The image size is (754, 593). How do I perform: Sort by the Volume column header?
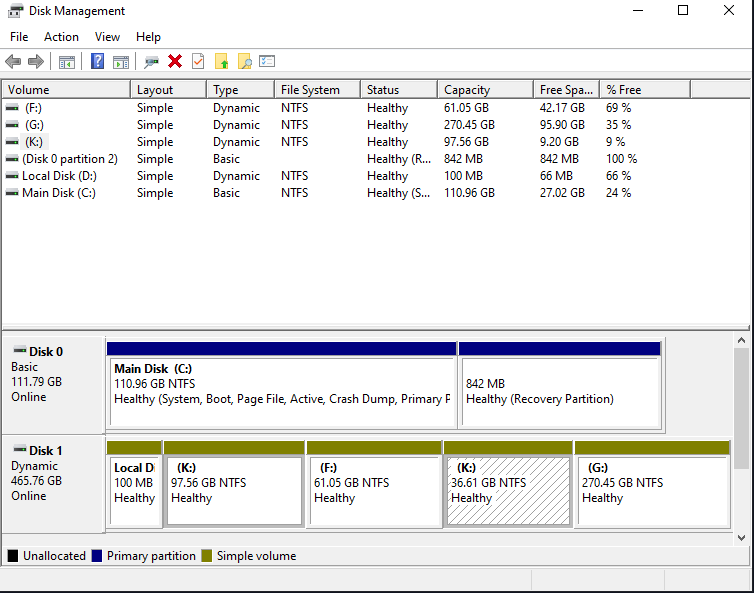pyautogui.click(x=66, y=89)
